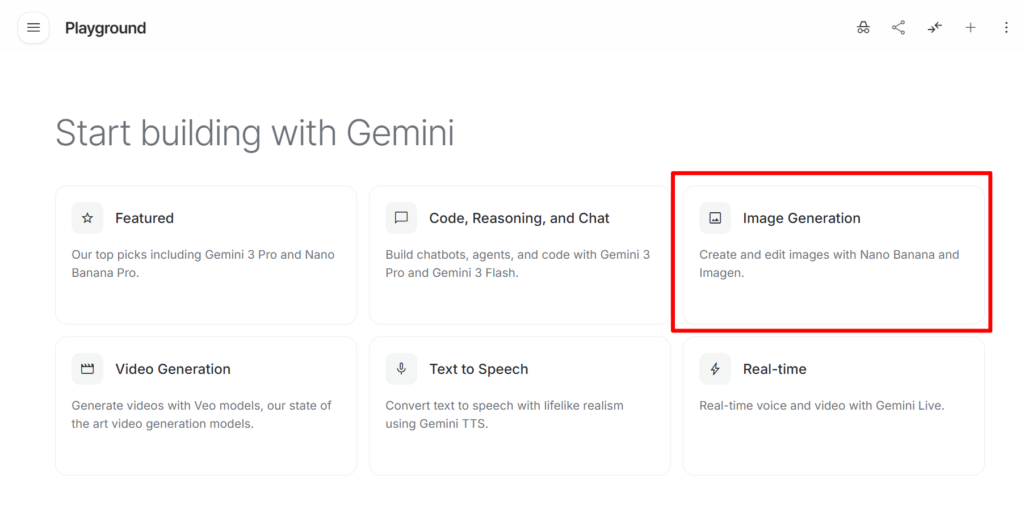Click the Gemini Live description text

(821, 406)
